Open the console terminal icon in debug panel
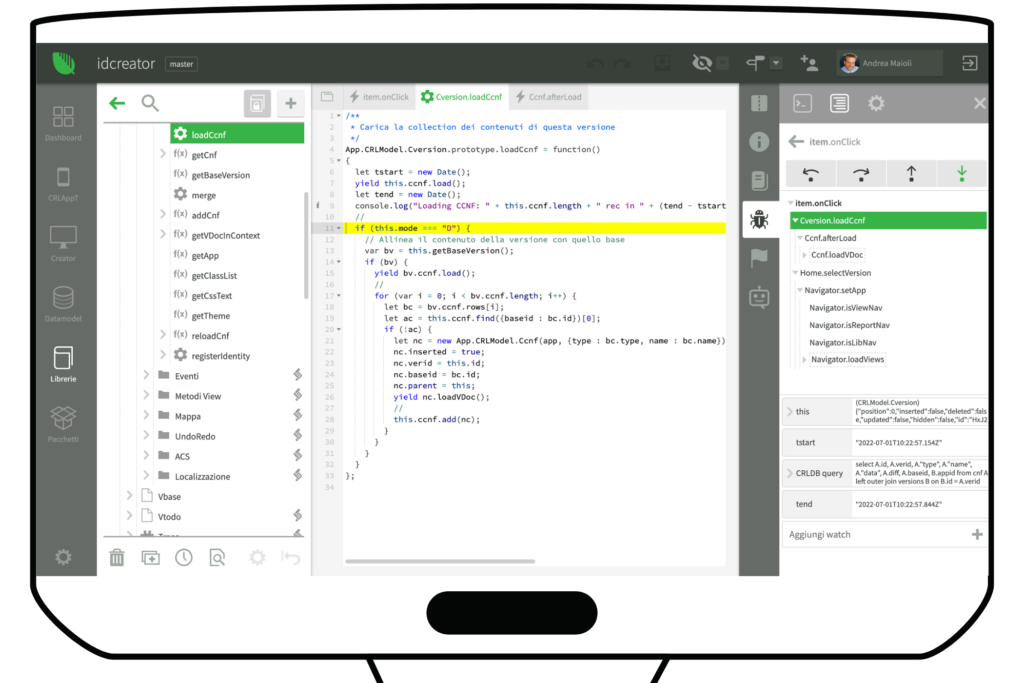 [803, 103]
